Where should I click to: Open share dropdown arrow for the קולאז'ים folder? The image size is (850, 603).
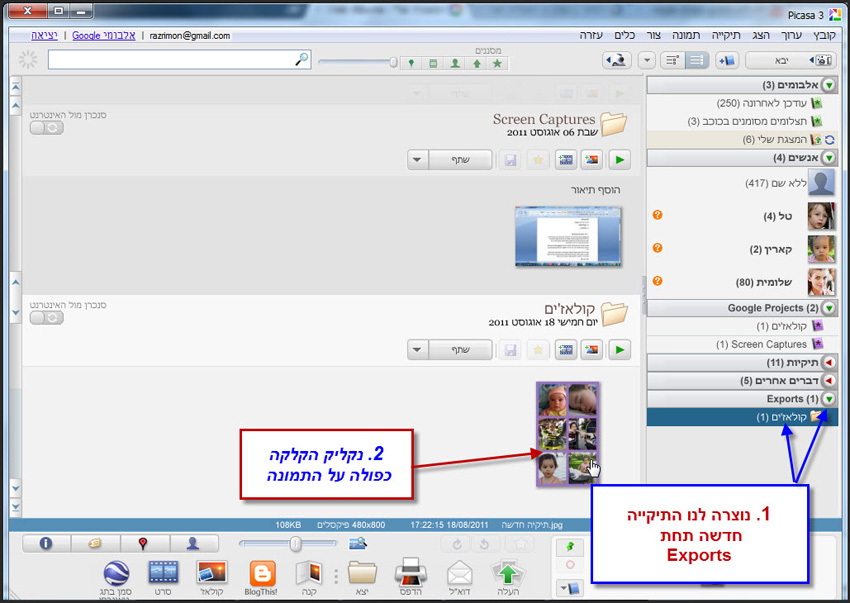click(x=417, y=350)
